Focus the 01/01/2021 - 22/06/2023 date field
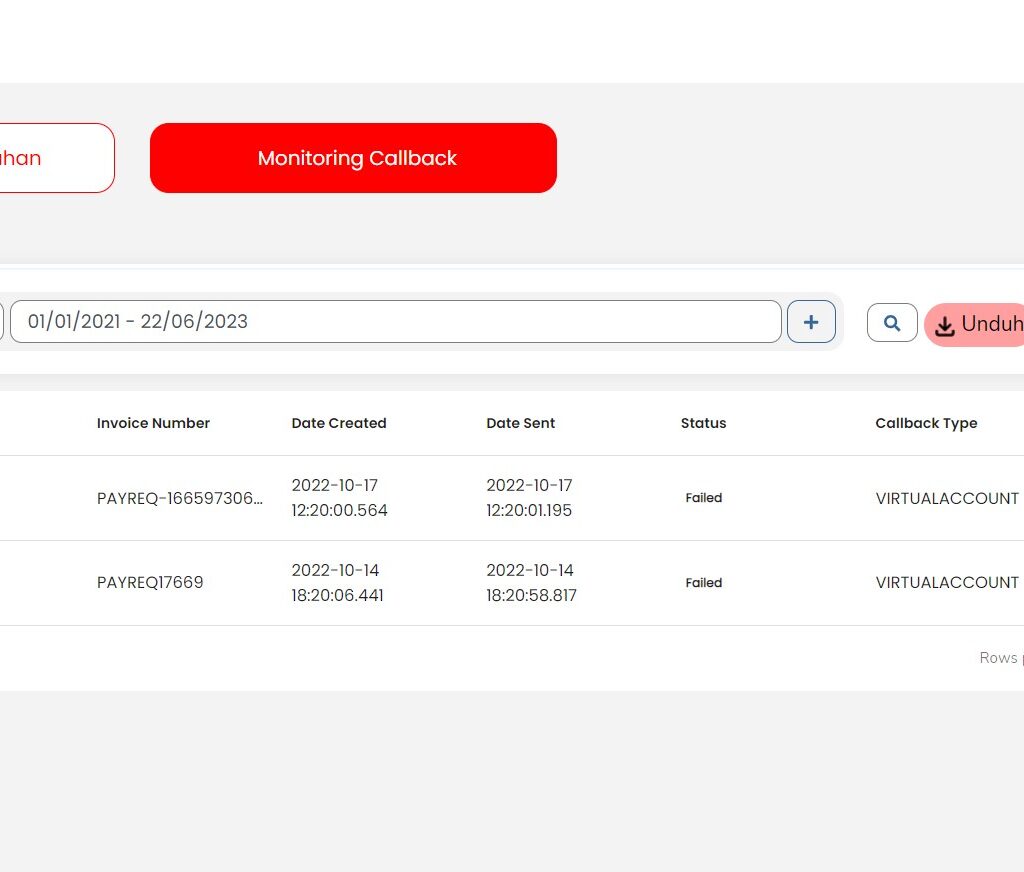This screenshot has width=1024, height=872. pyautogui.click(x=395, y=322)
